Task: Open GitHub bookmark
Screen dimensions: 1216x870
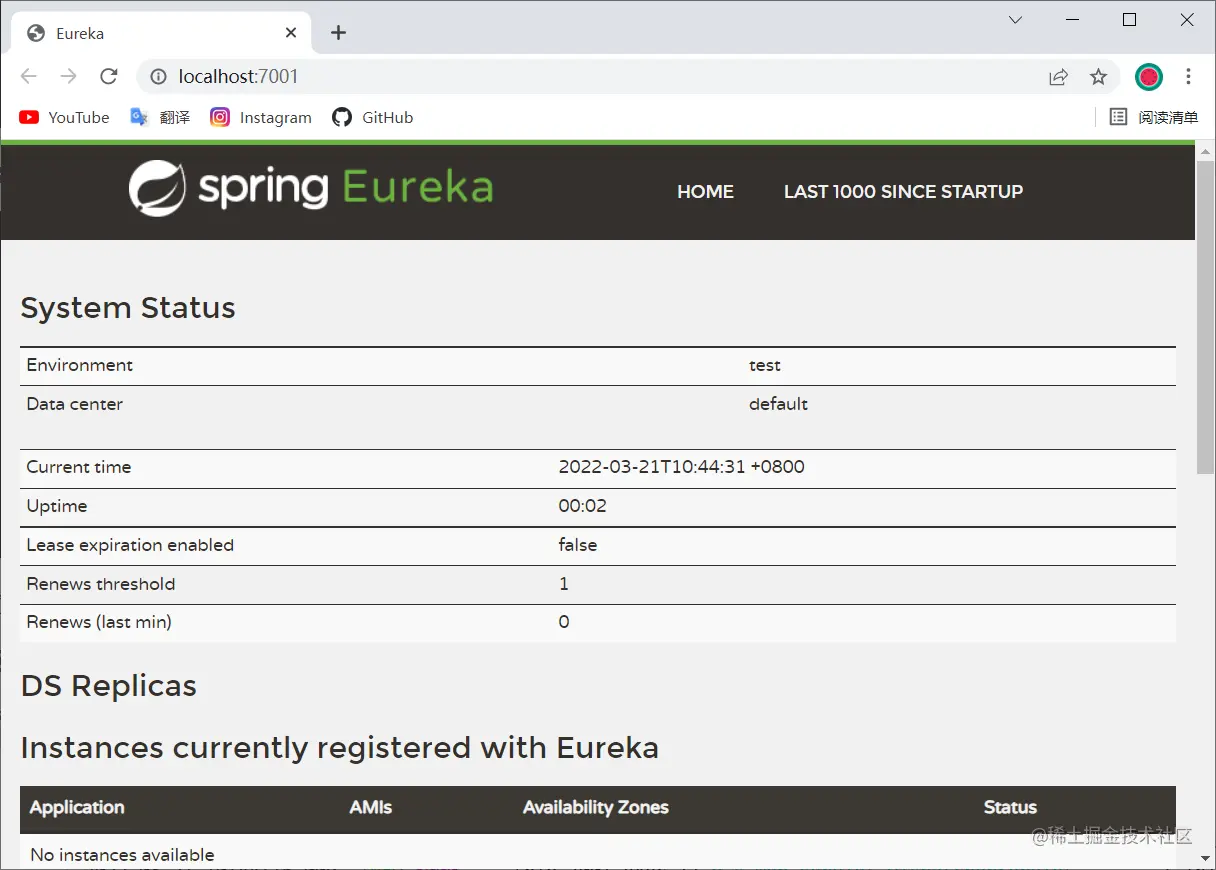Action: 373,117
